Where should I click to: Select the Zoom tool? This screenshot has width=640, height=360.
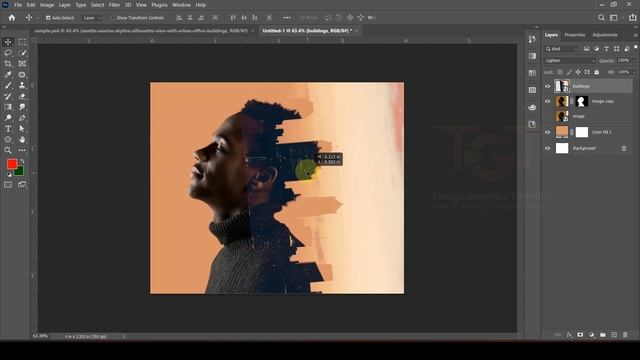click(x=8, y=150)
